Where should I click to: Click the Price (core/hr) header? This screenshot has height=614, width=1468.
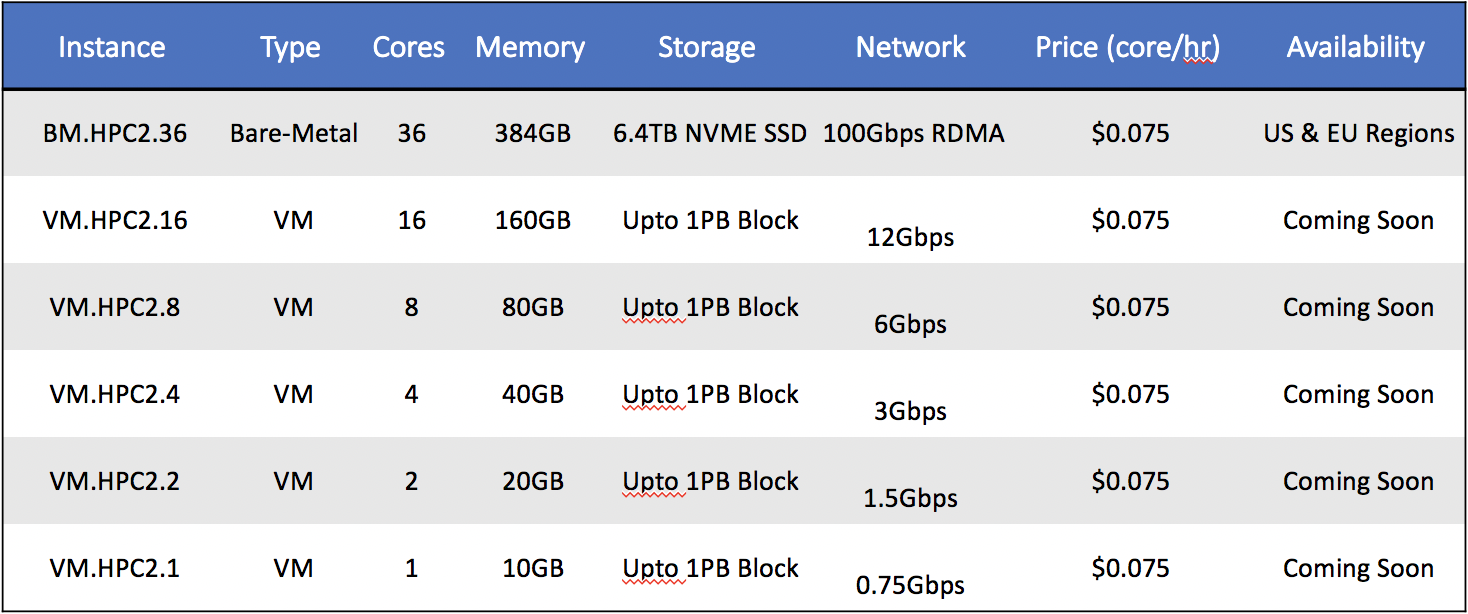pos(1127,47)
